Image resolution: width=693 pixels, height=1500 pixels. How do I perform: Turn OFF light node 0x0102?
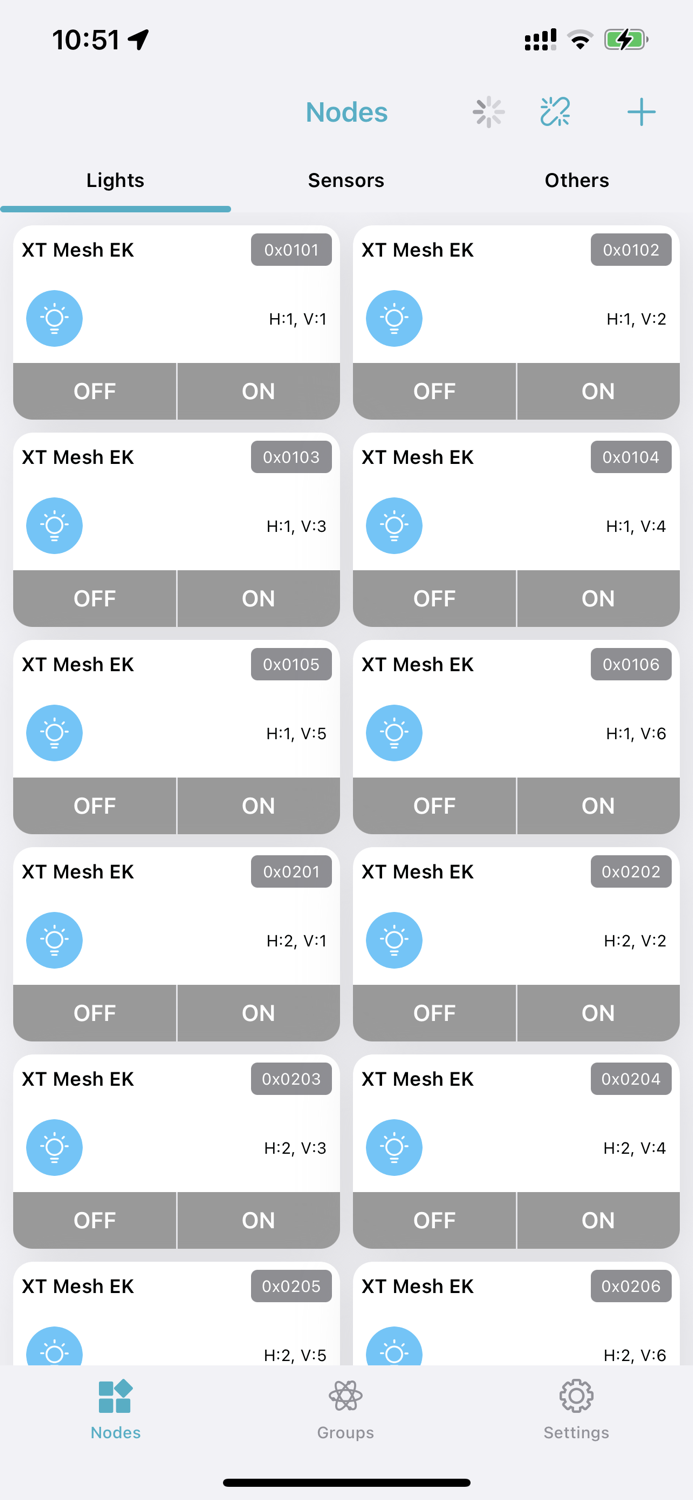point(434,391)
